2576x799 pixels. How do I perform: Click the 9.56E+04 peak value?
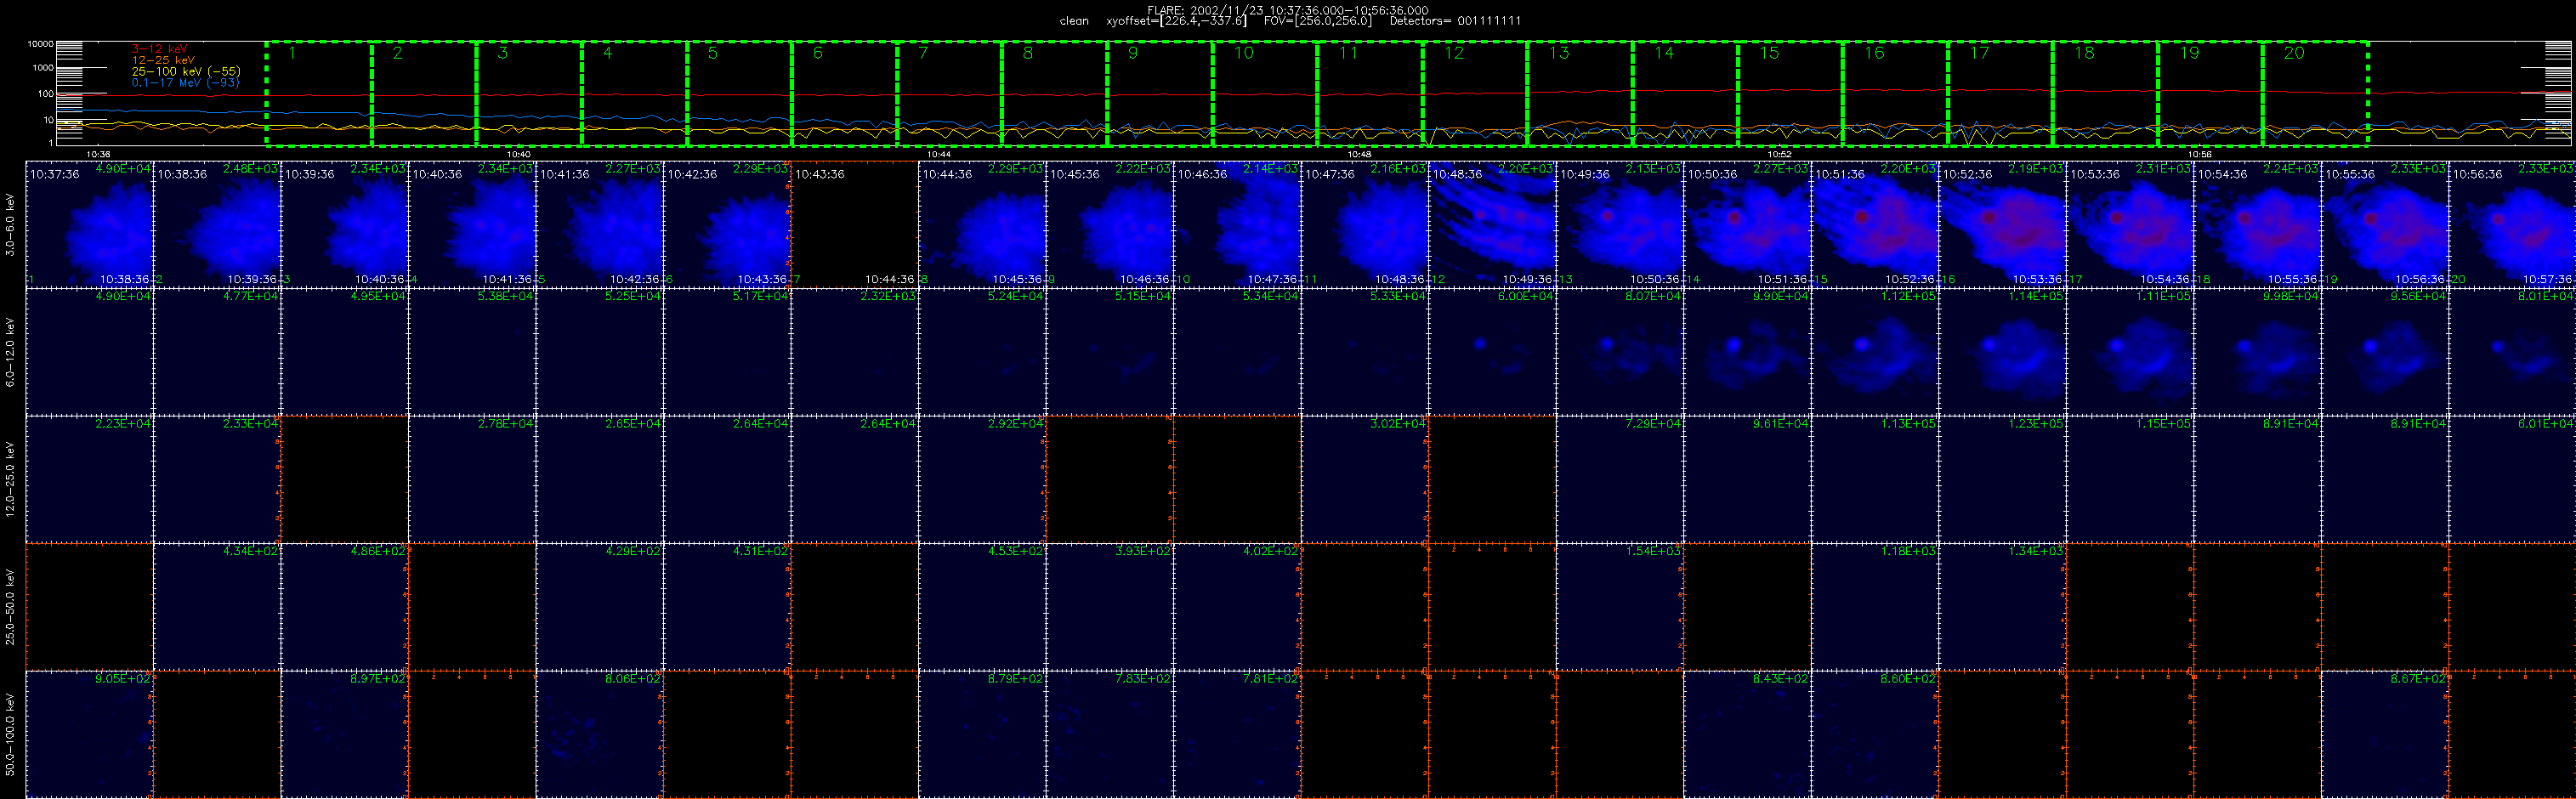[2419, 296]
